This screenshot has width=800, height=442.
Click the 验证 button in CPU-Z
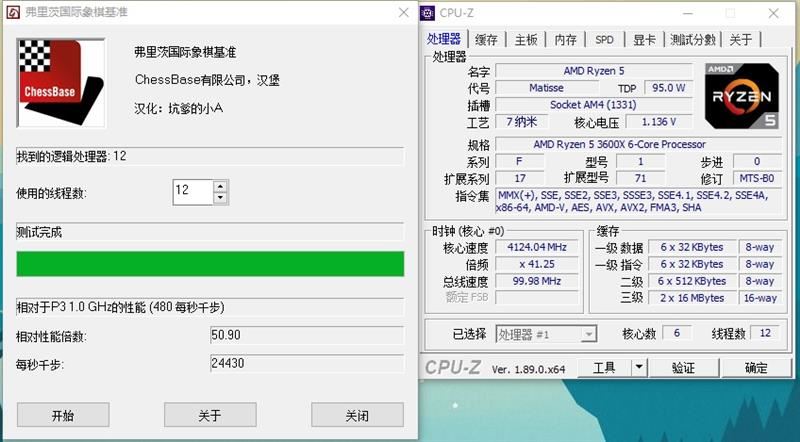tap(683, 367)
